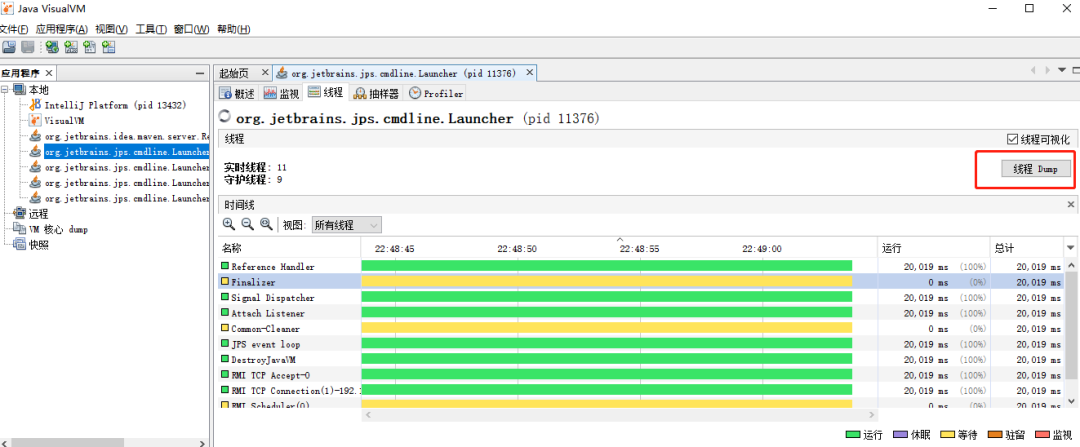Close the 应用程序 panel tab
The height and width of the screenshot is (447, 1080).
point(48,73)
